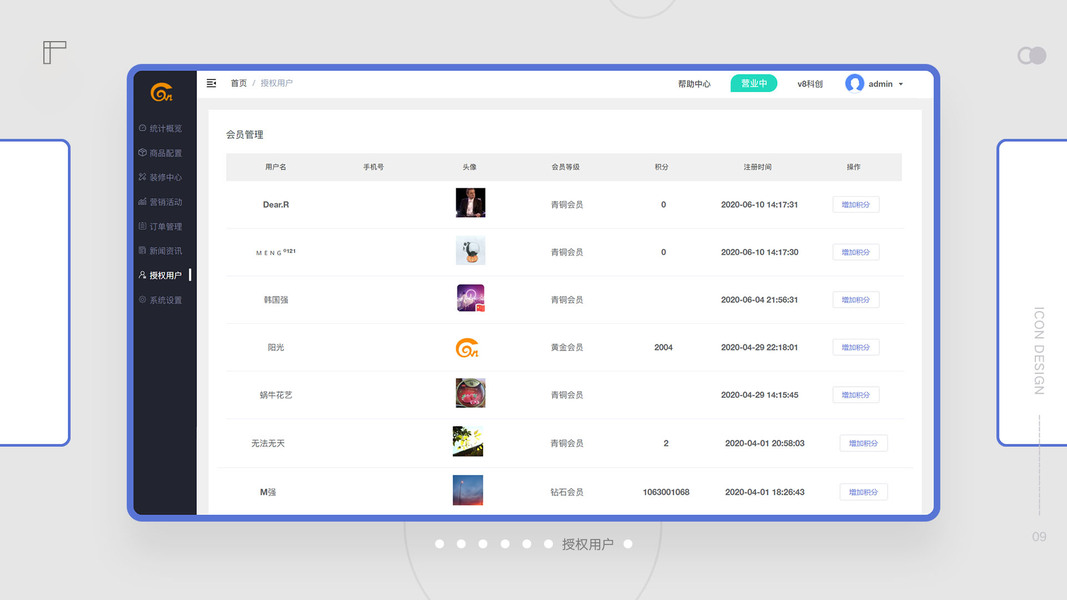
Task: Open 订单管理 in the sidebar
Action: pyautogui.click(x=161, y=227)
